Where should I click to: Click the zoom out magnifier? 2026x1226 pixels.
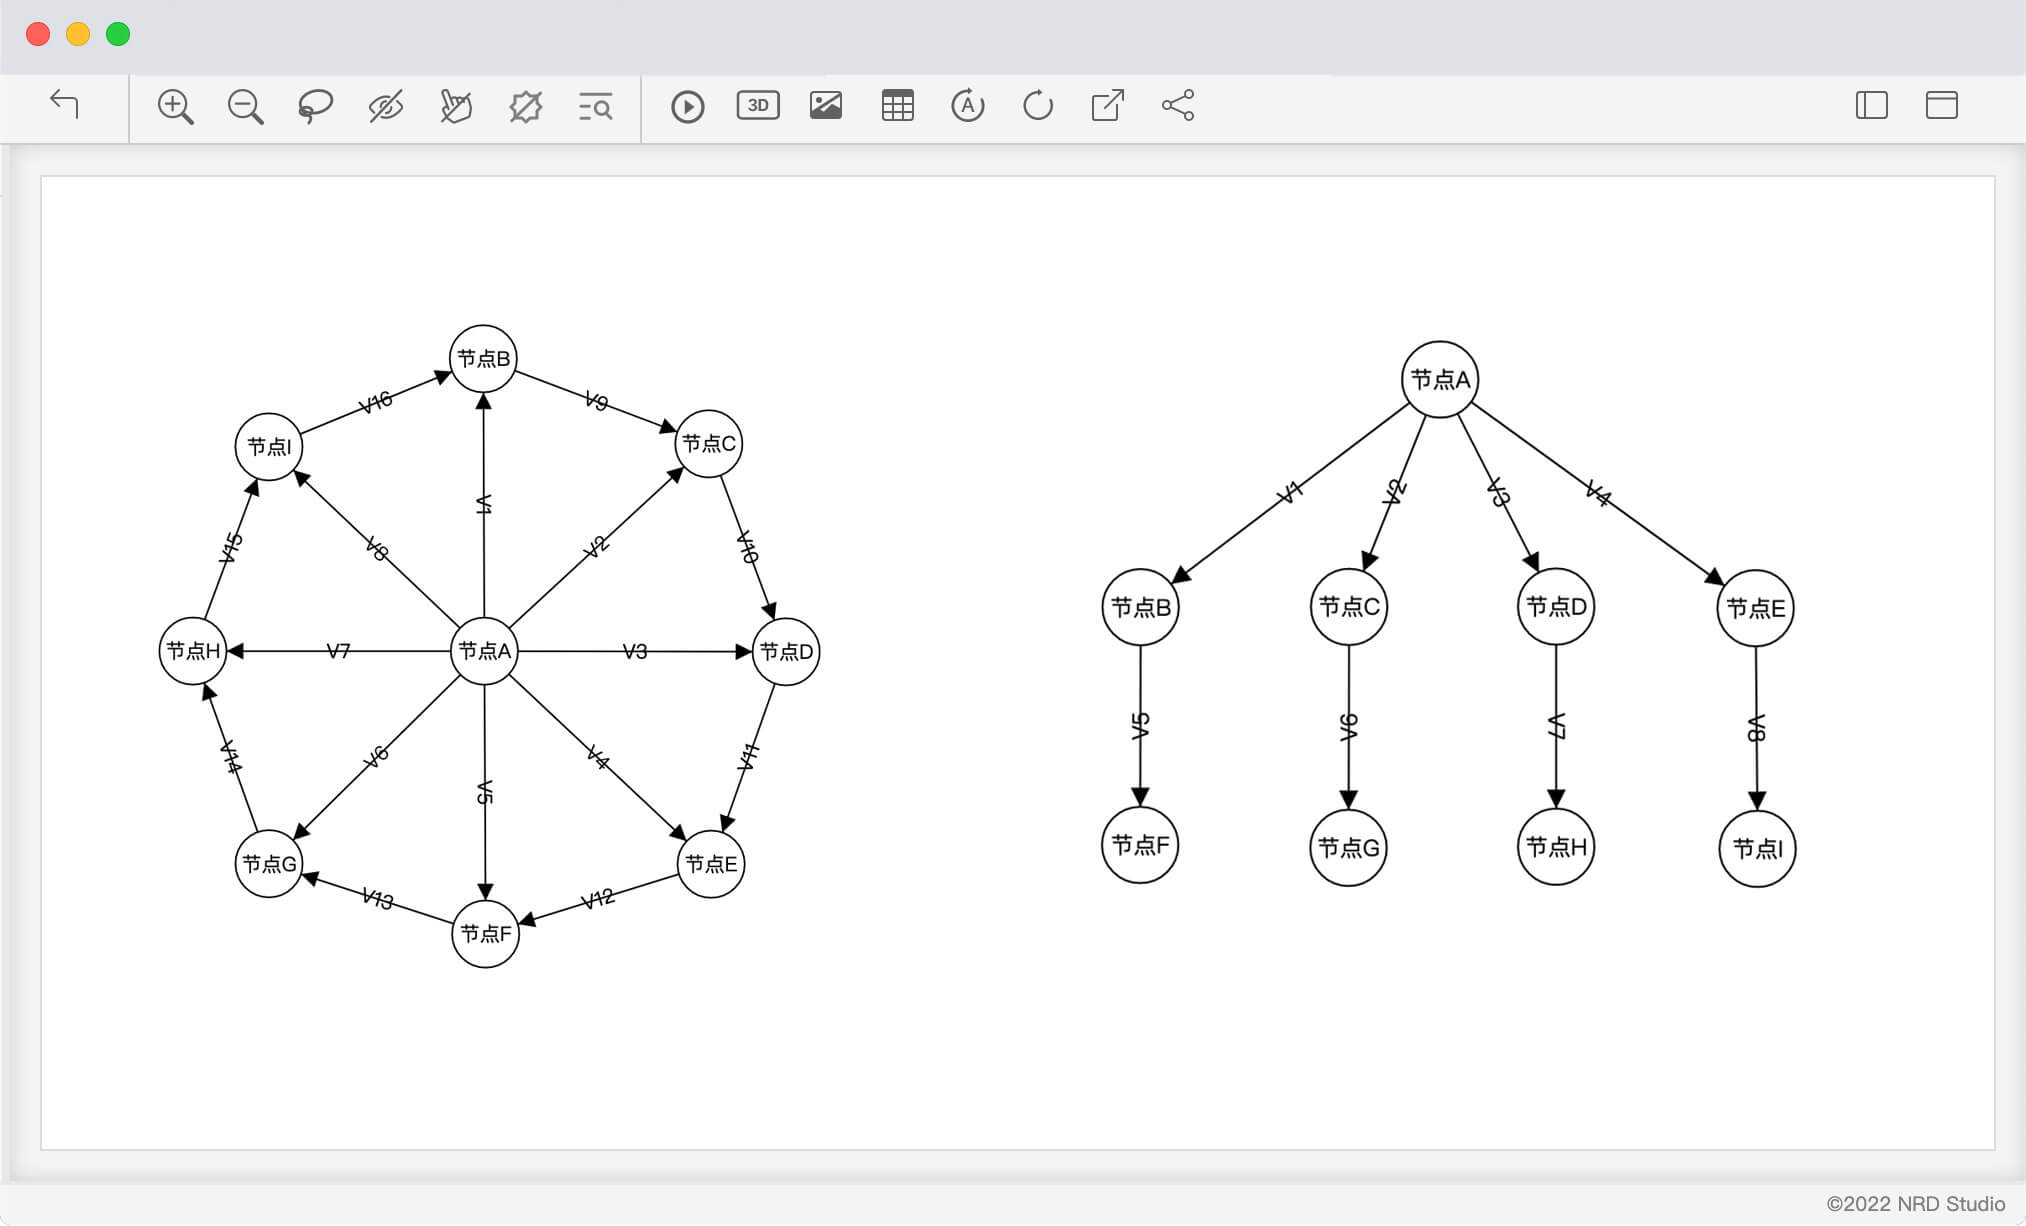tap(245, 106)
